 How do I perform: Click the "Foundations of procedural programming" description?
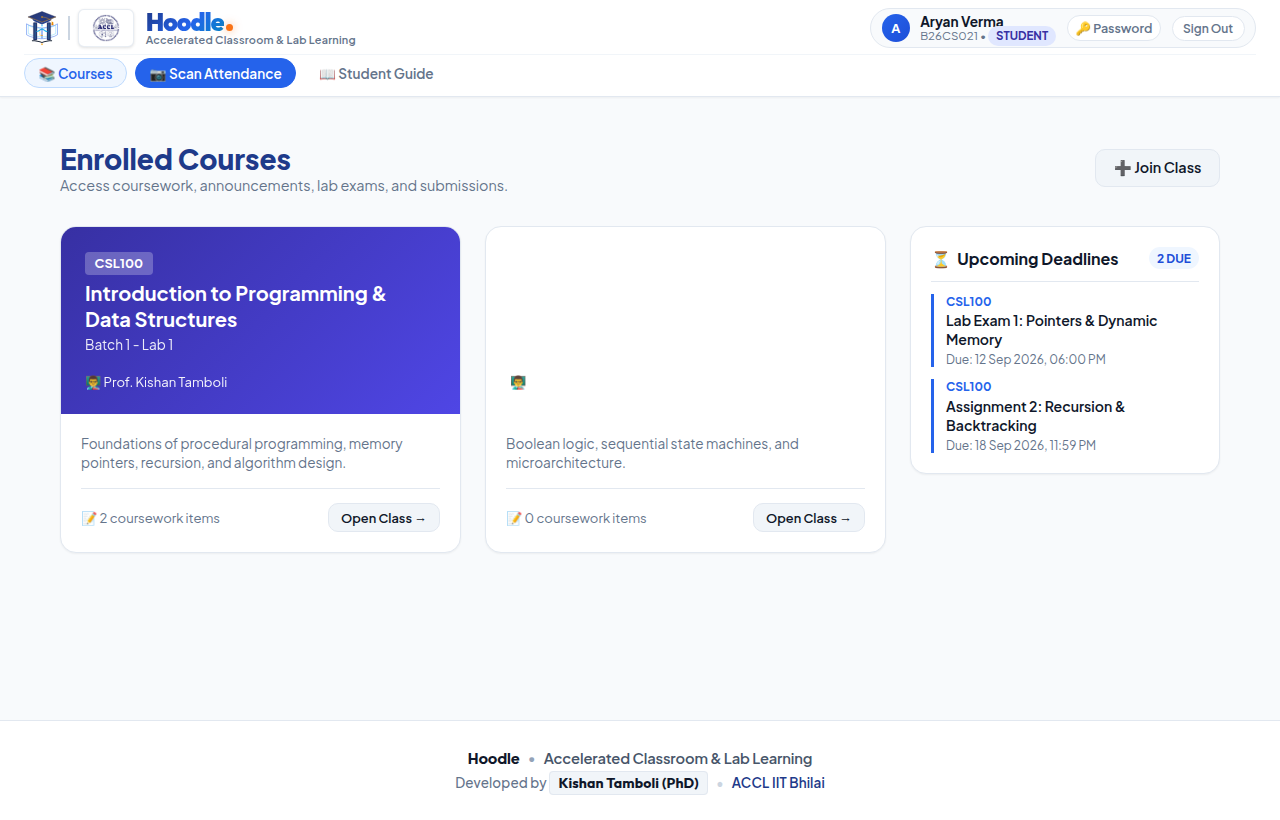pyautogui.click(x=242, y=453)
